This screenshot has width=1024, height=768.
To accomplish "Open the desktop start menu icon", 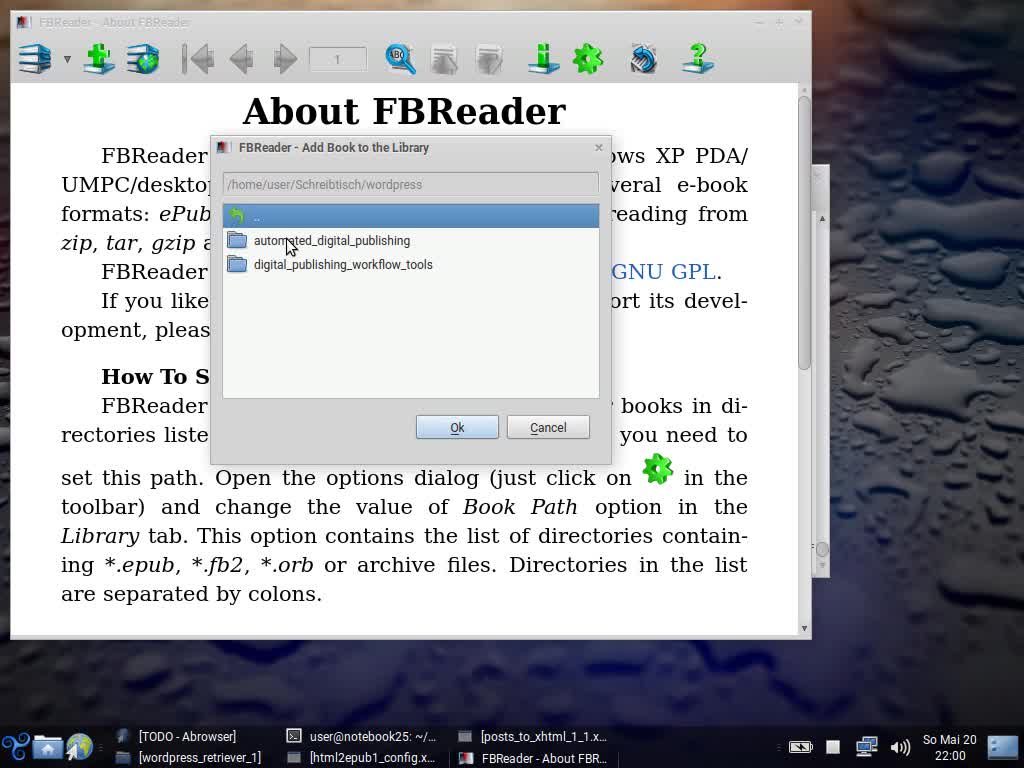I will click(x=16, y=747).
